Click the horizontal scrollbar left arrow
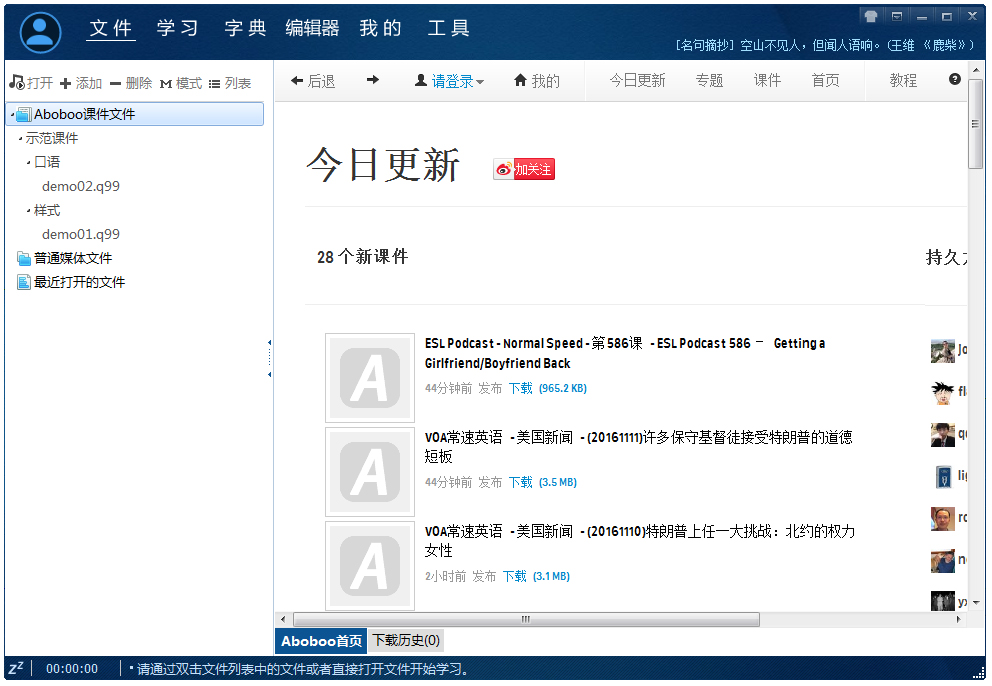992x686 pixels. 283,620
